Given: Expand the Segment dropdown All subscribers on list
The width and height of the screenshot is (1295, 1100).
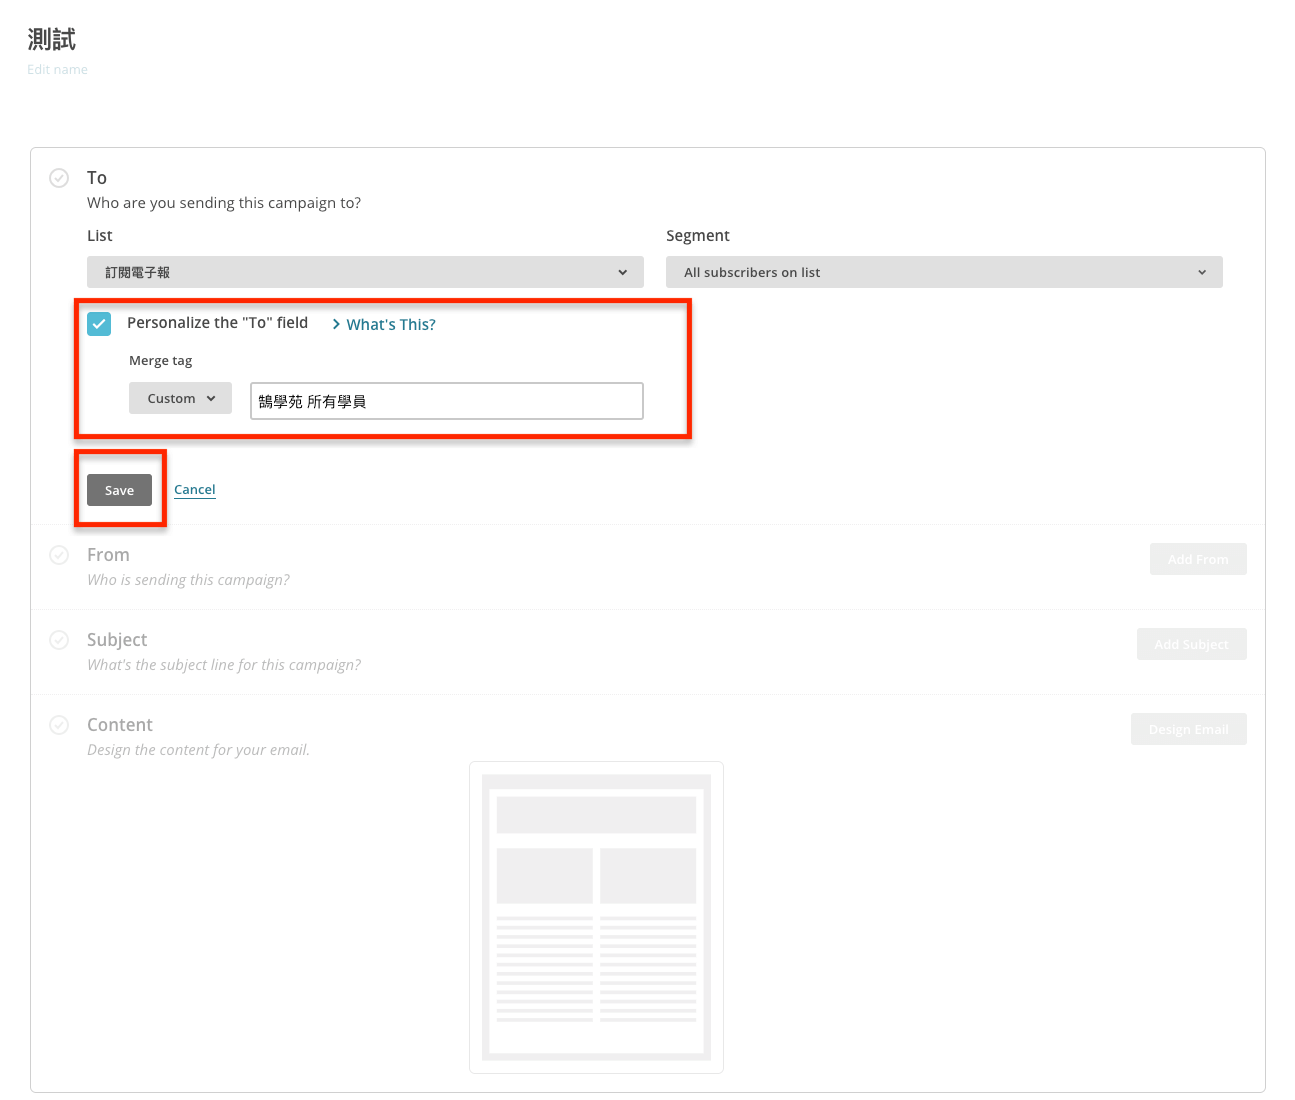Looking at the screenshot, I should (943, 272).
